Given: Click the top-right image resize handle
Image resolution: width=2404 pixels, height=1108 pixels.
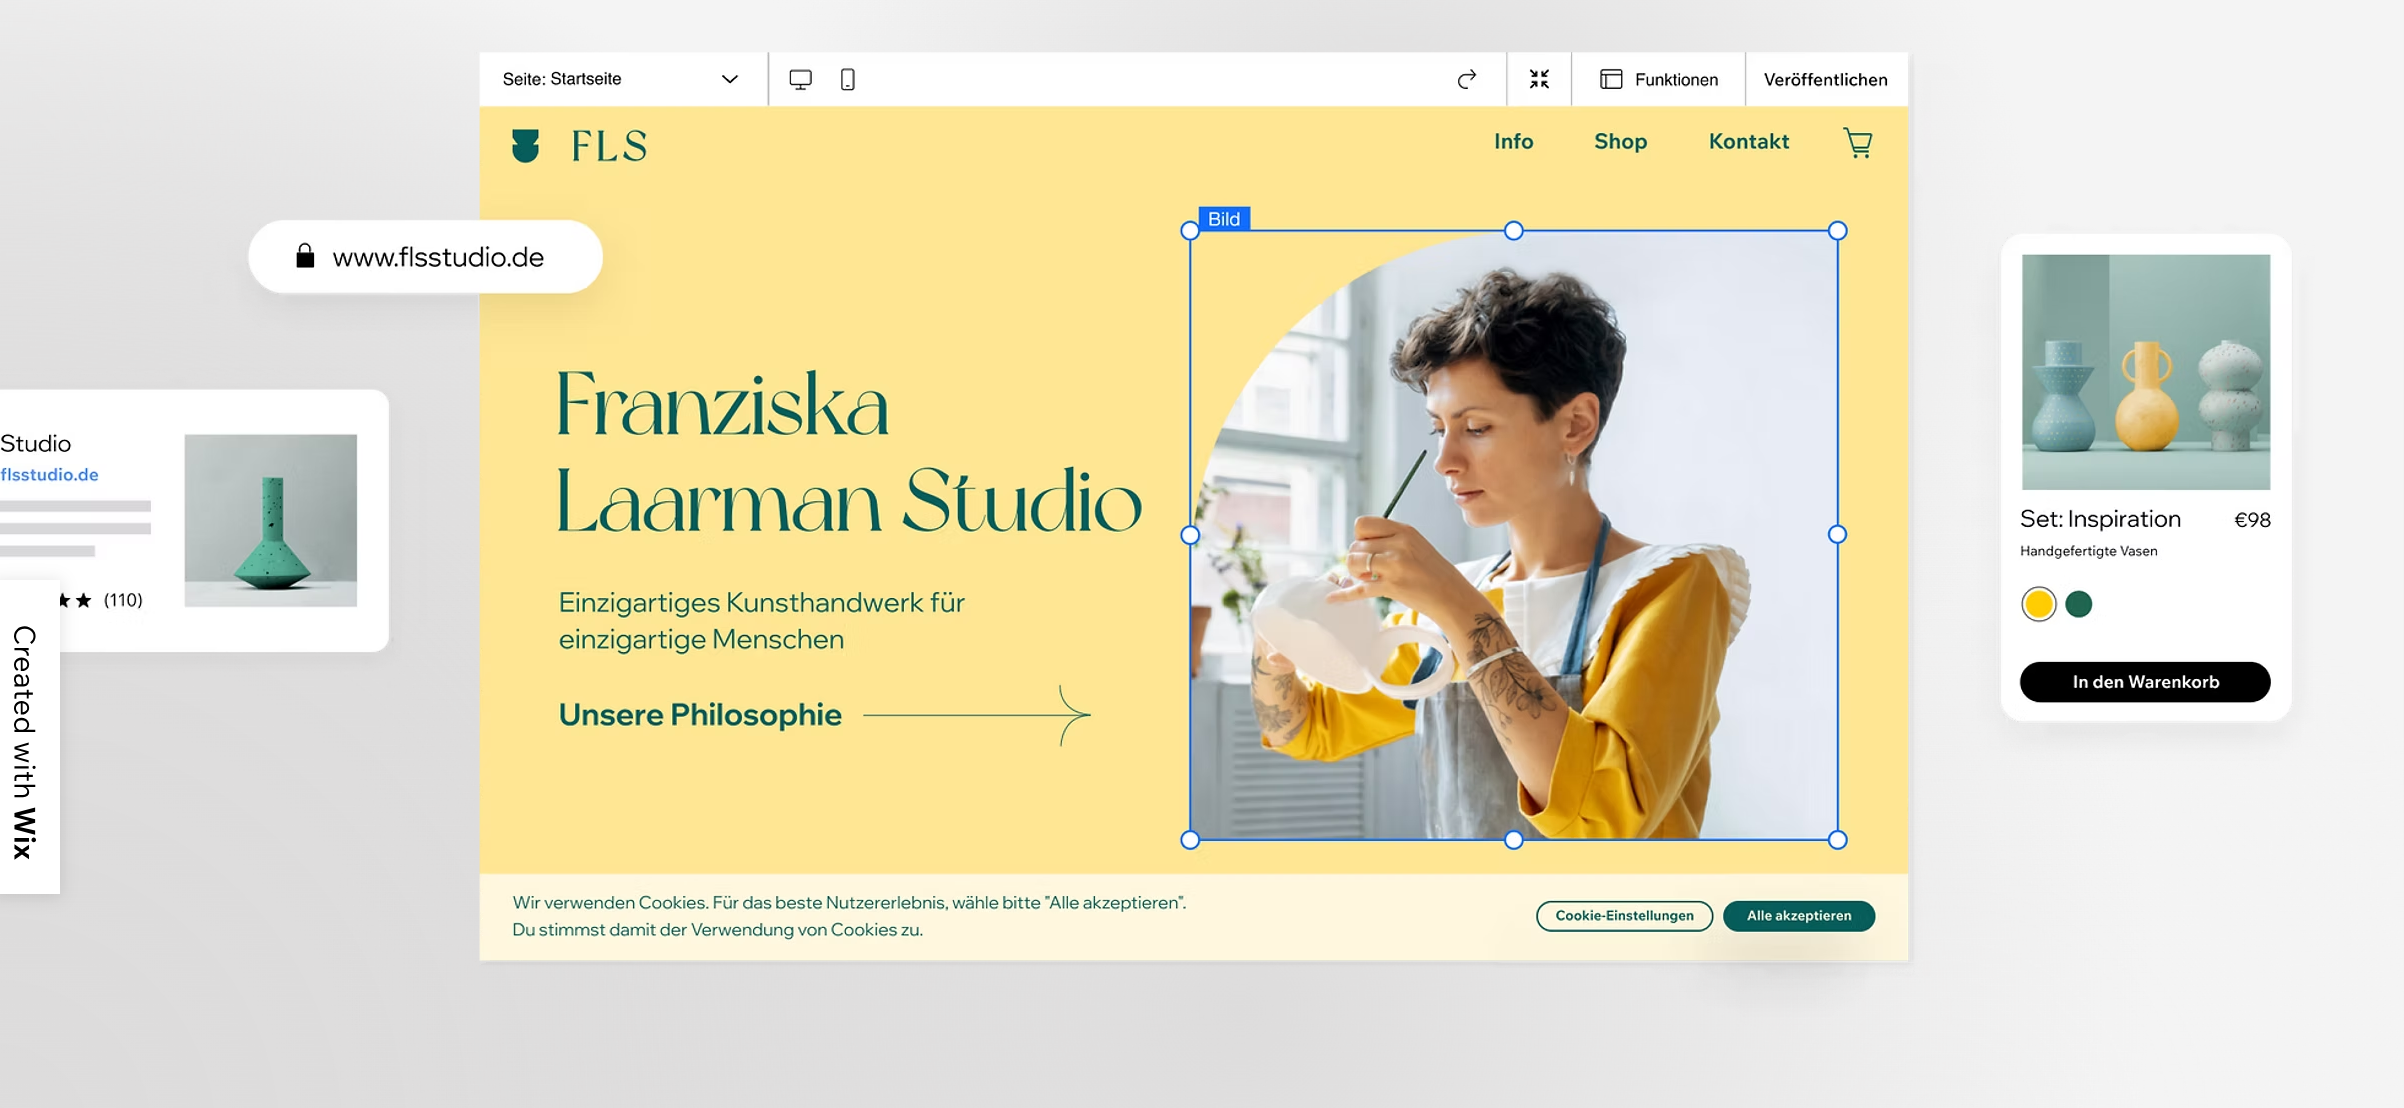Looking at the screenshot, I should [x=1837, y=231].
